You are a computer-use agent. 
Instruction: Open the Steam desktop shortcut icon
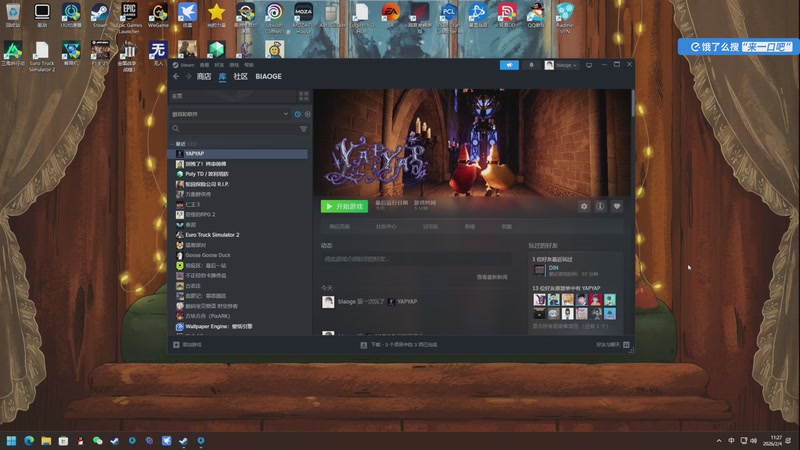click(100, 15)
